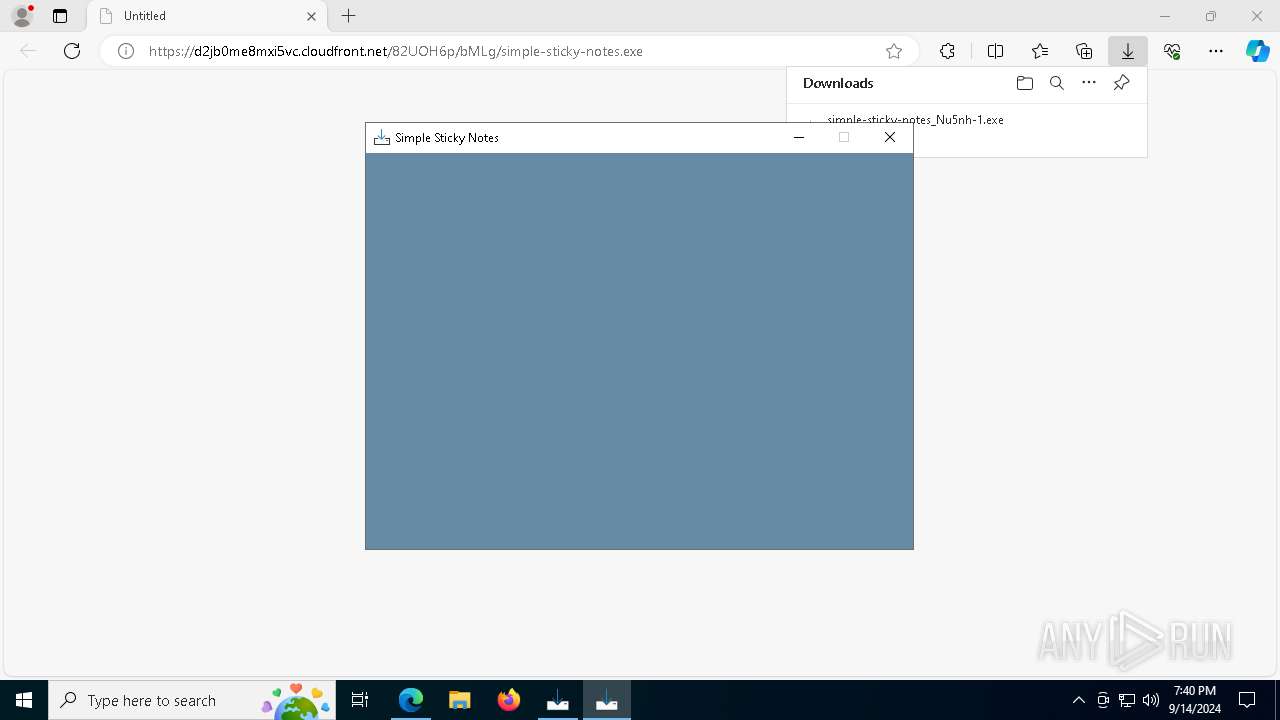
Task: Launch Firefox from the taskbar
Action: click(x=508, y=700)
